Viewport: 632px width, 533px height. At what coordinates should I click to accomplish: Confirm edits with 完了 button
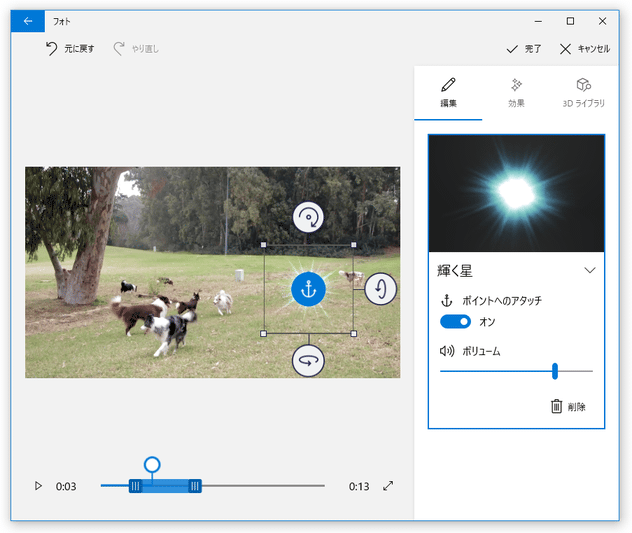pyautogui.click(x=524, y=48)
